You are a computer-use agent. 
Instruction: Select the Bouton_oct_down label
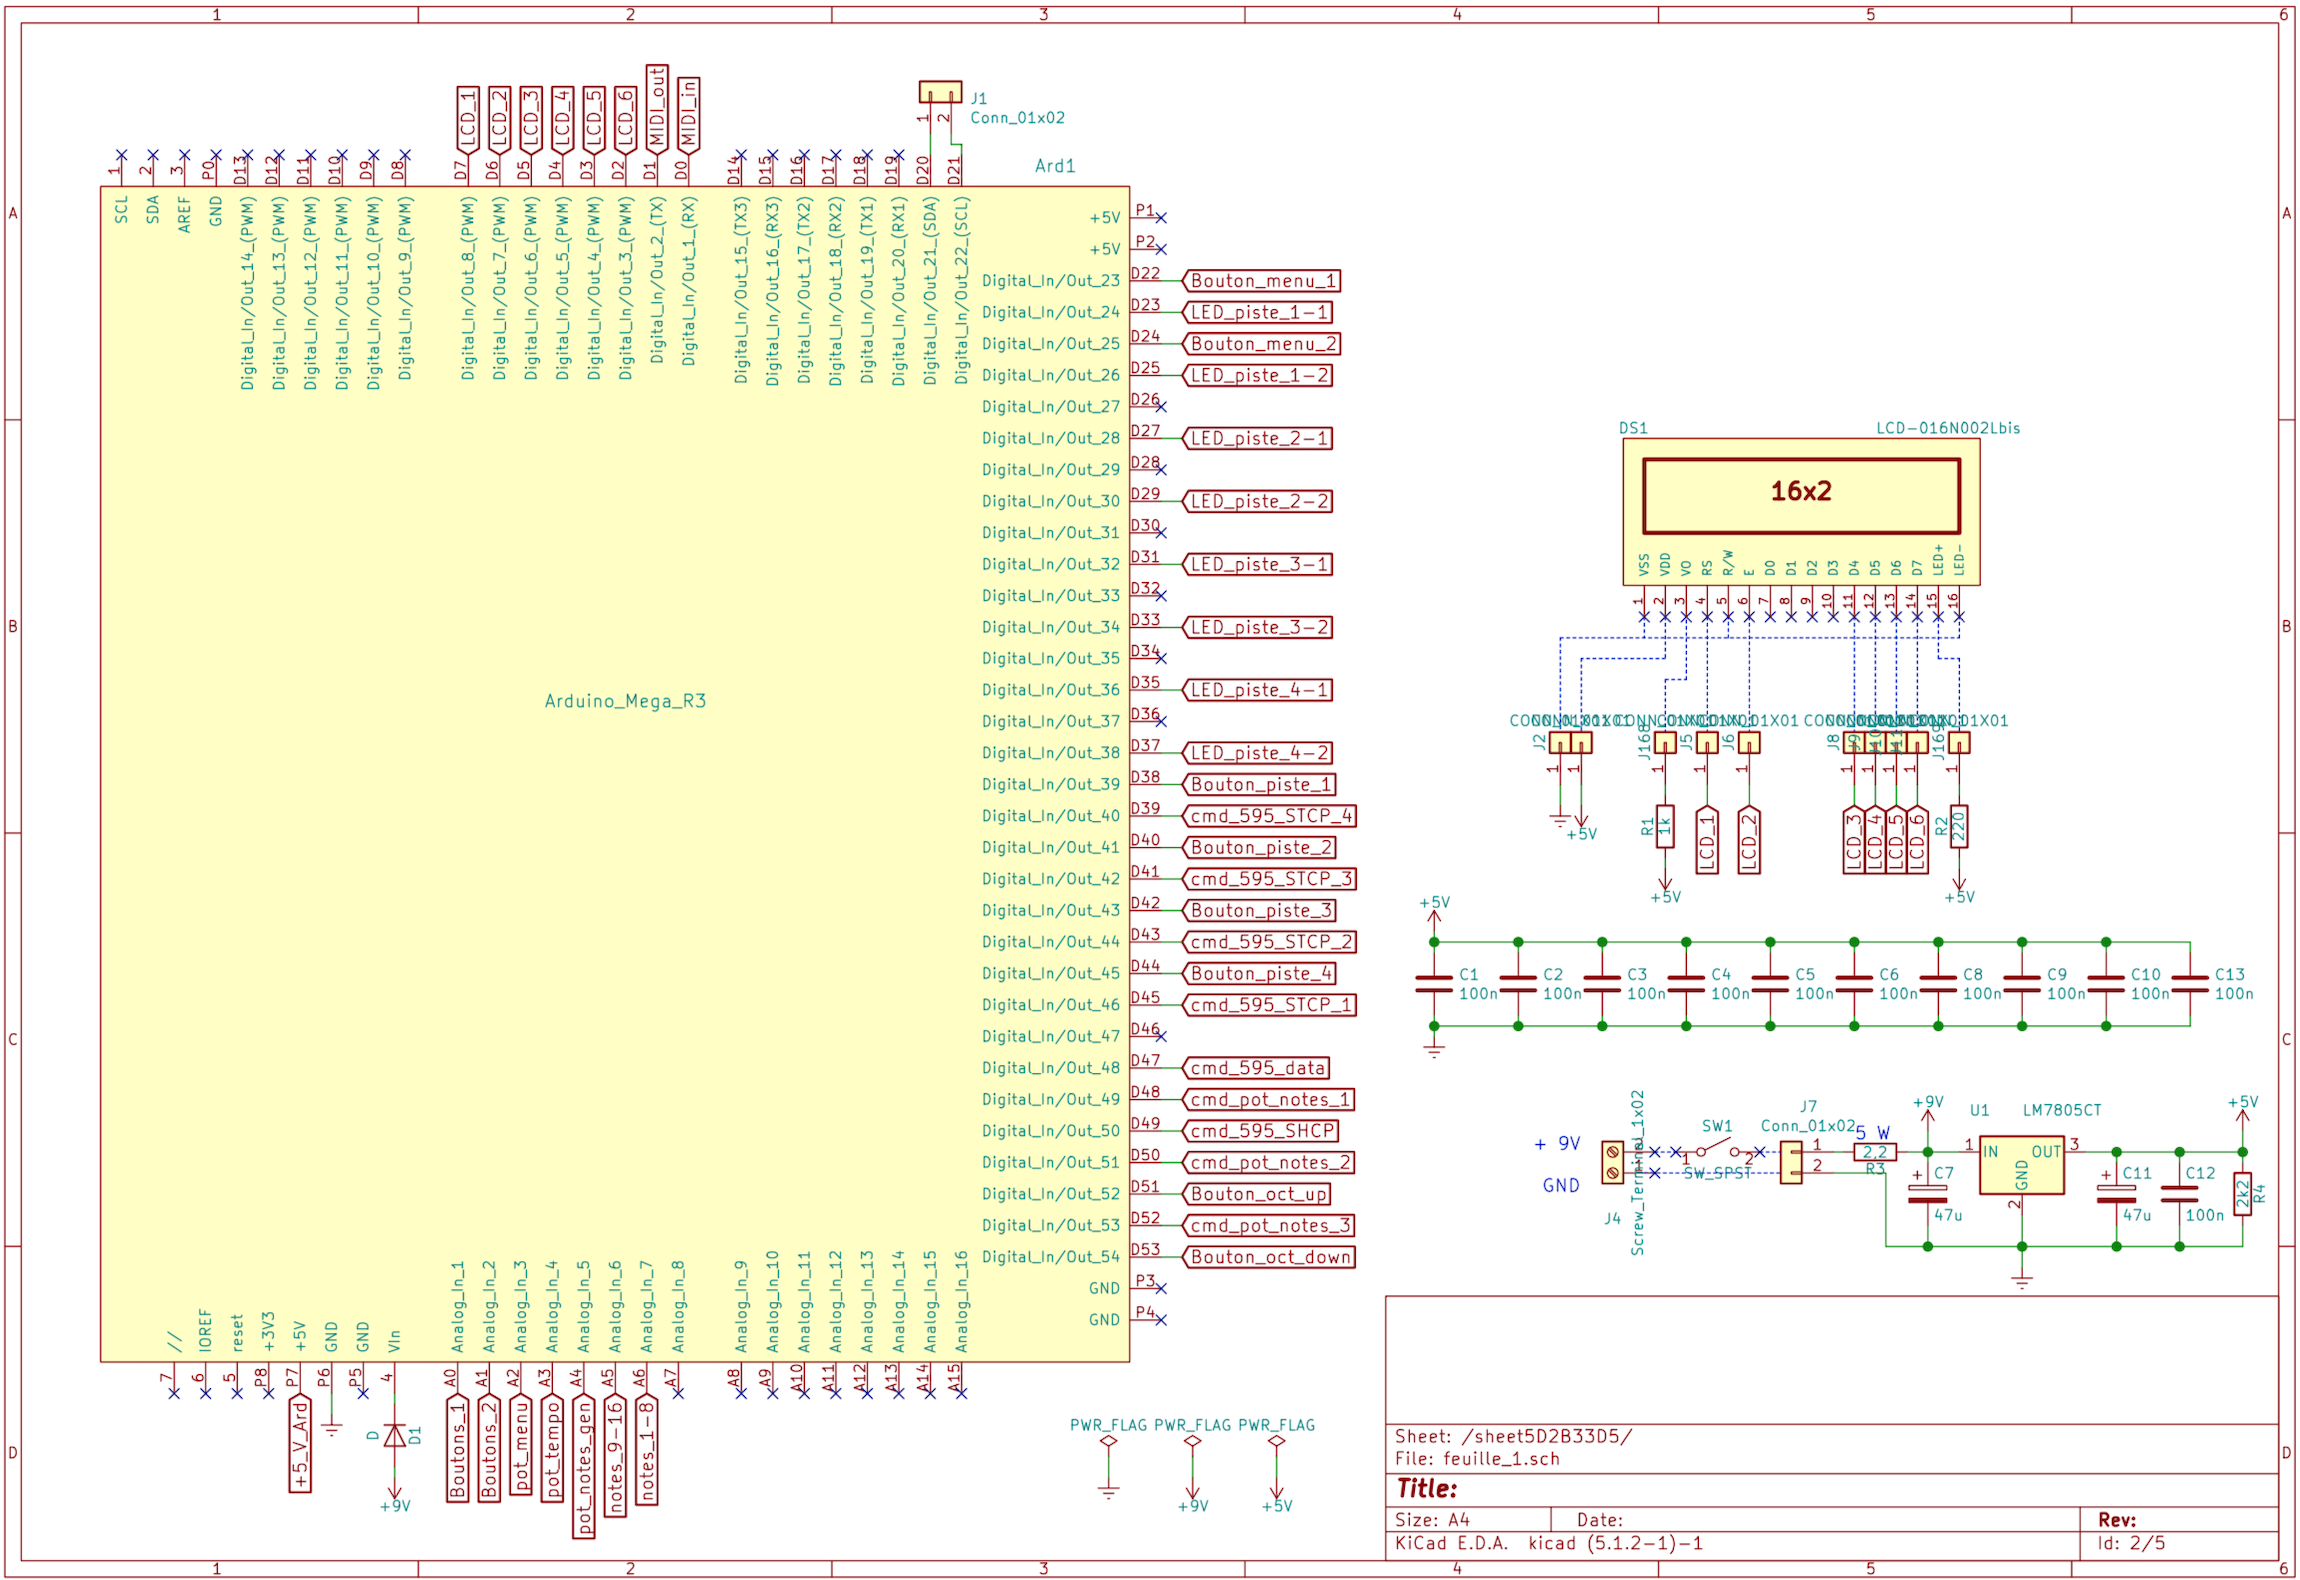(x=1270, y=1257)
